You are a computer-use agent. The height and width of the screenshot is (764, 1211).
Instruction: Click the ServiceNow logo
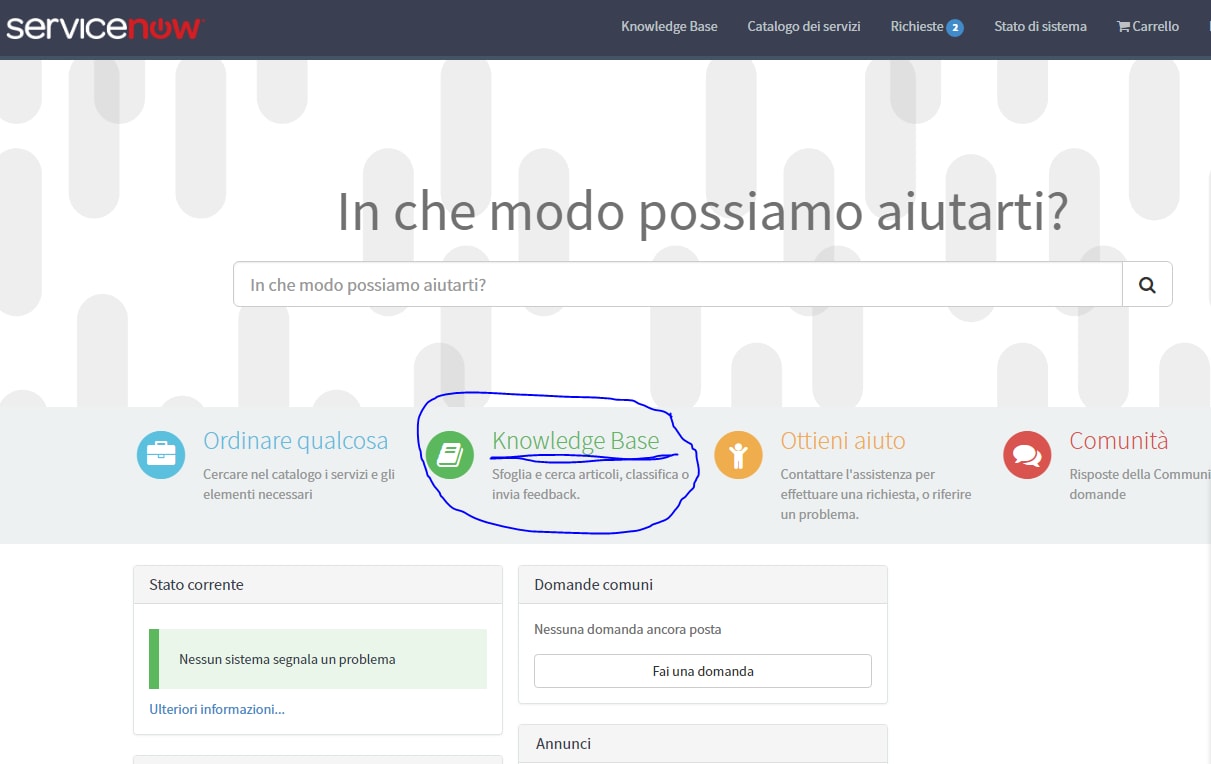(104, 26)
